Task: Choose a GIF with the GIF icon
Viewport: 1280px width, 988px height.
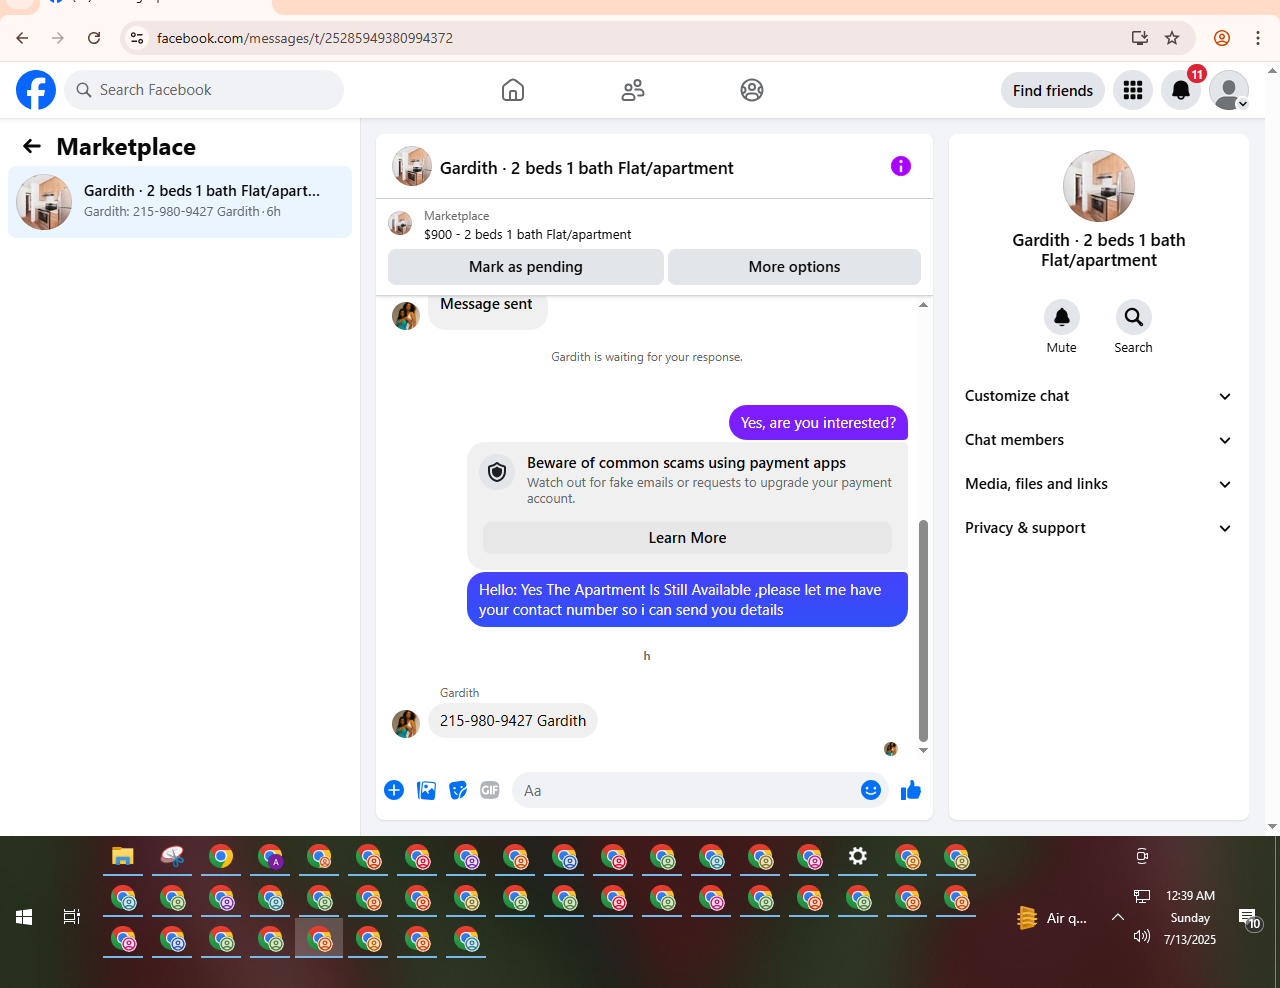Action: coord(490,790)
